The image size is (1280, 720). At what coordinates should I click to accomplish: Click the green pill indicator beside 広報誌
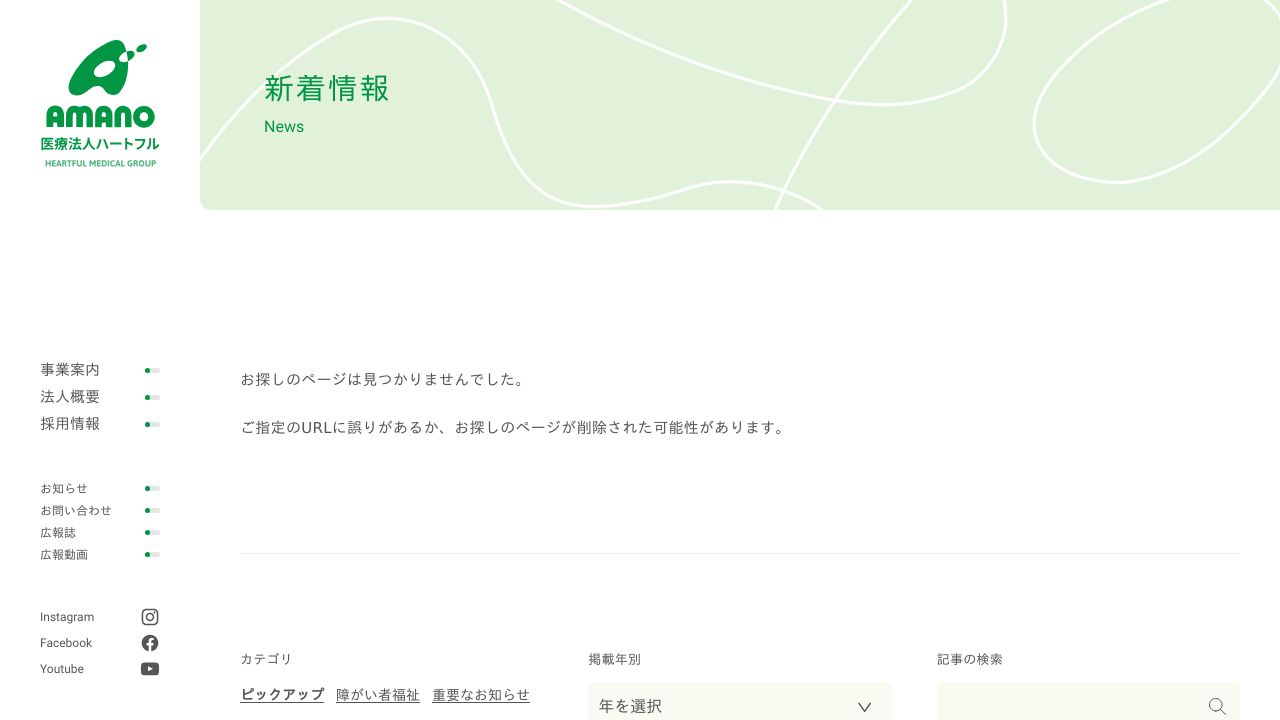[x=151, y=532]
